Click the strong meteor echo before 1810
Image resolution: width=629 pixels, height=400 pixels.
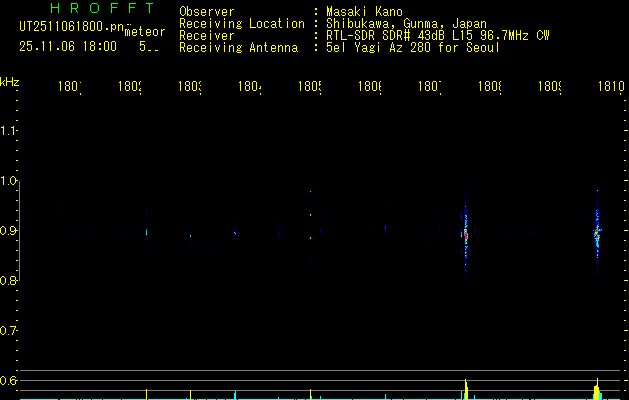pos(597,234)
